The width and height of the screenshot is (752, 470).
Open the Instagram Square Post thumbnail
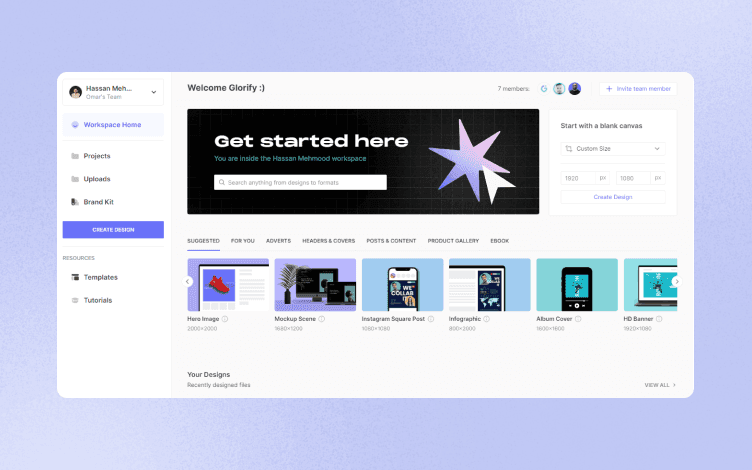[x=402, y=285]
